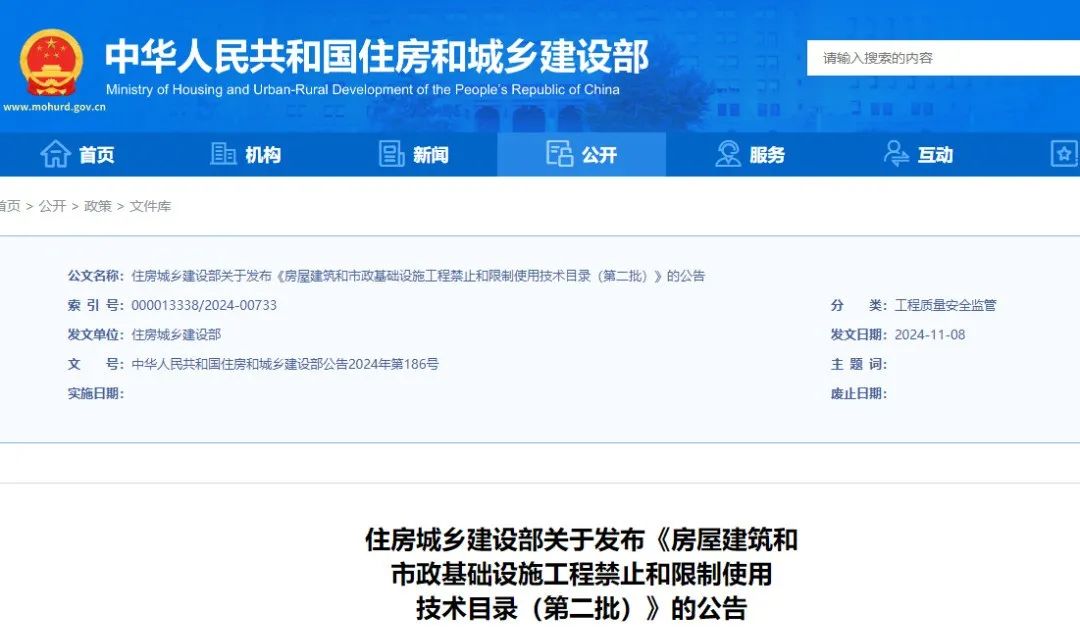The height and width of the screenshot is (637, 1080).
Task: Open the 机构 navigation tab
Action: coord(245,154)
